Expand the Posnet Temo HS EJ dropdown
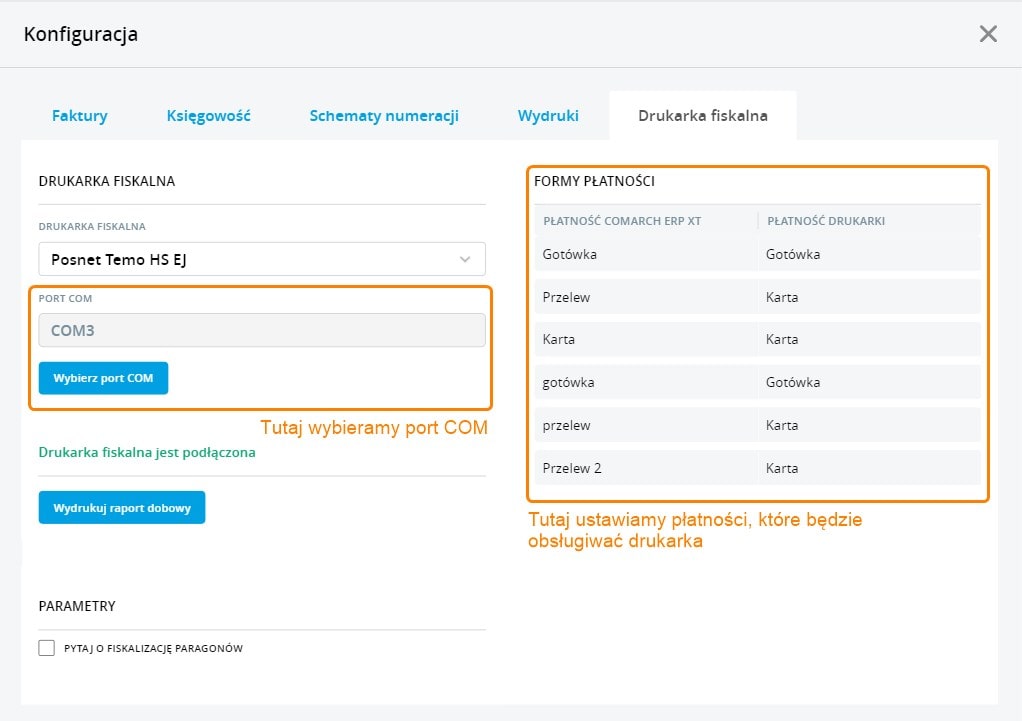This screenshot has width=1022, height=721. point(261,260)
